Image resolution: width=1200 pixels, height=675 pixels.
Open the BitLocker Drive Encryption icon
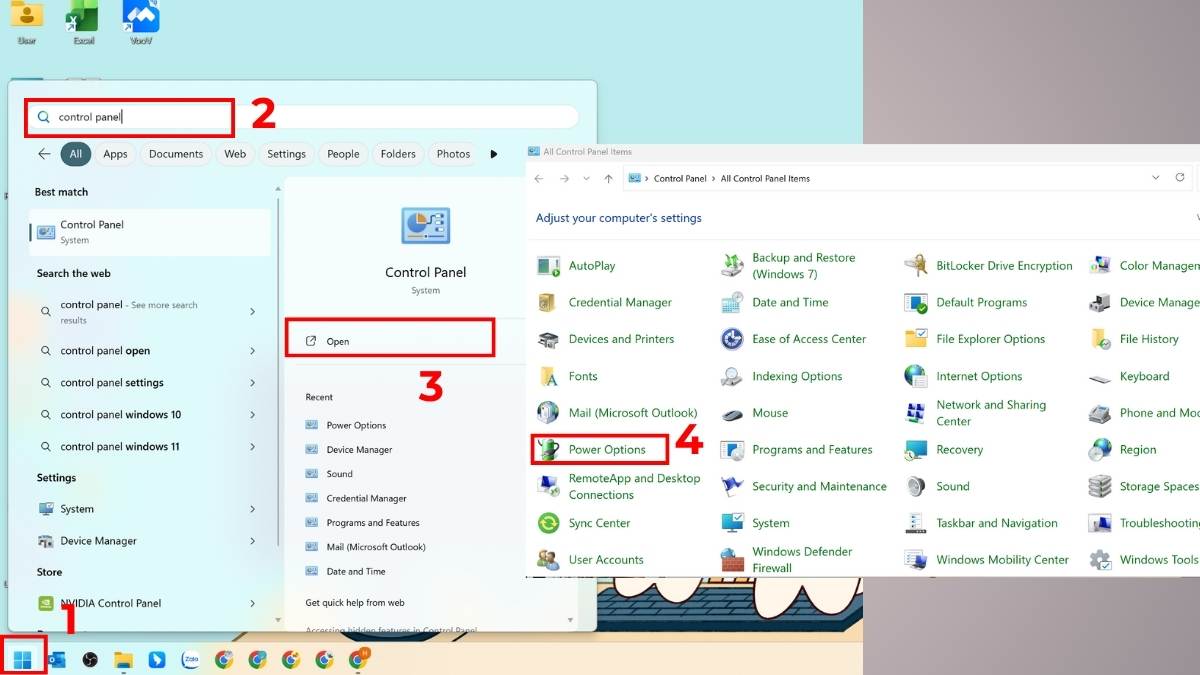(x=916, y=266)
